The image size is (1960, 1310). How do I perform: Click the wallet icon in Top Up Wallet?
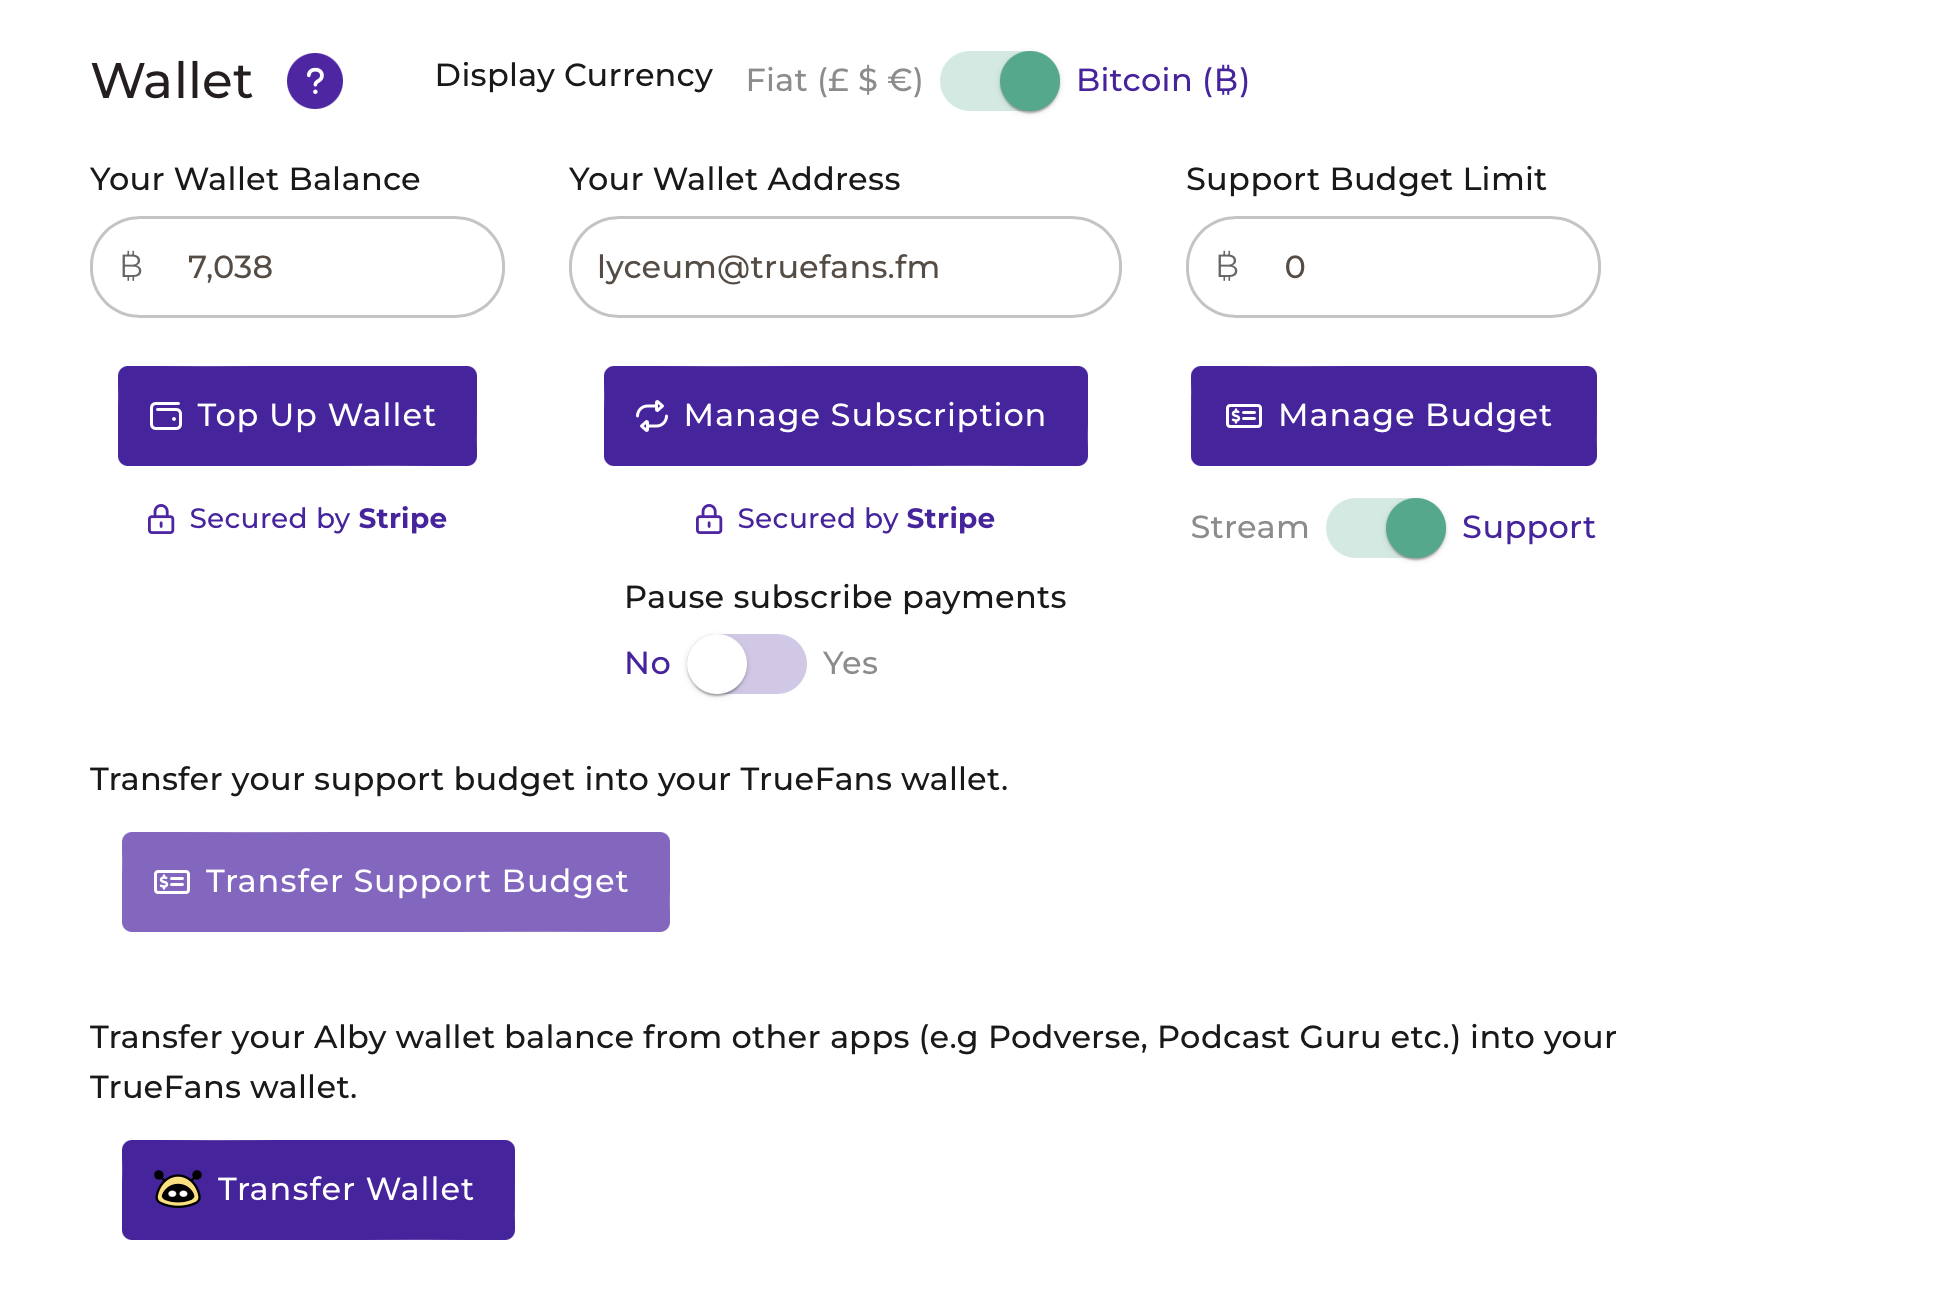(166, 416)
